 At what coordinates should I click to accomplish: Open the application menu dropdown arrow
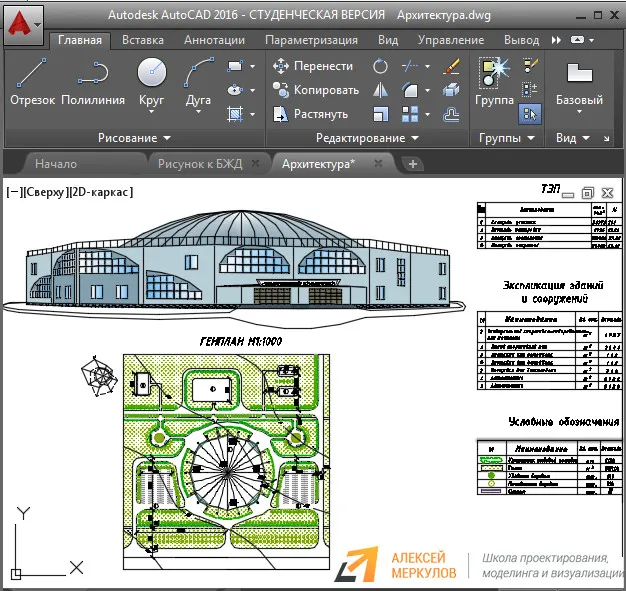coord(38,25)
